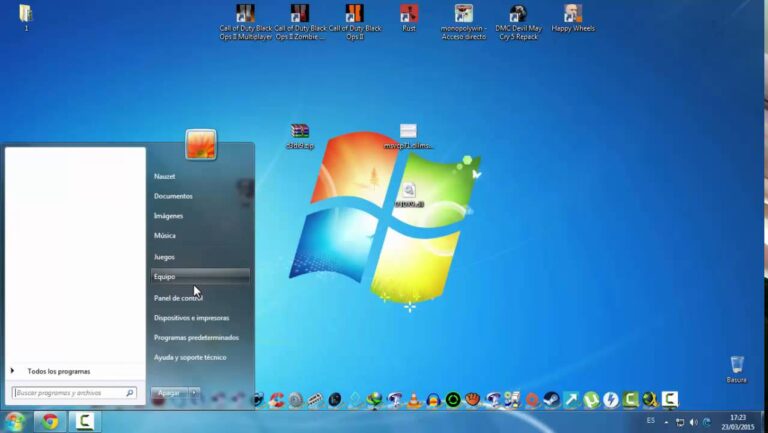Click the user account flower picture
Image resolution: width=768 pixels, height=433 pixels.
(201, 144)
